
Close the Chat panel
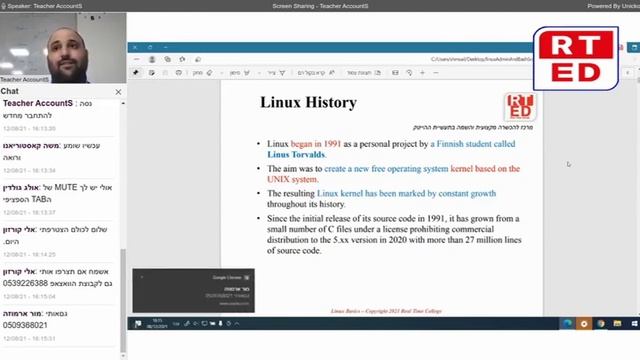coord(118,92)
